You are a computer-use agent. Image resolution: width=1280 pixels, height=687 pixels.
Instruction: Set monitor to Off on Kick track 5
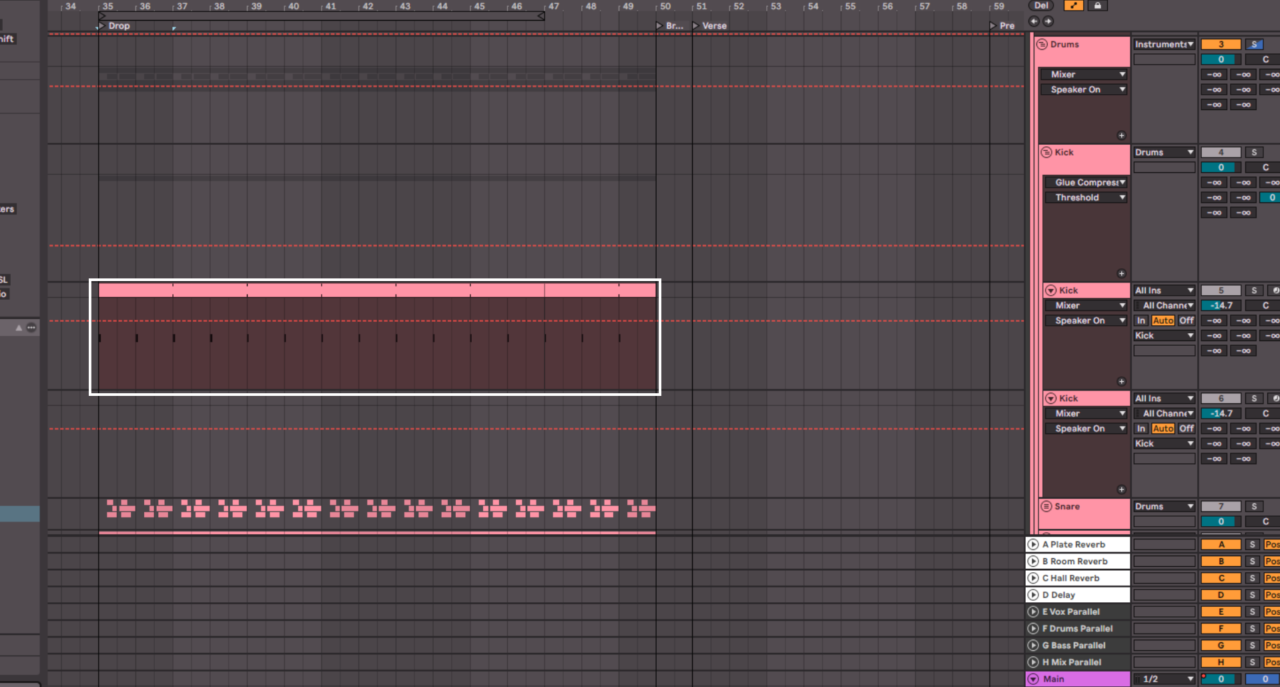click(1186, 320)
